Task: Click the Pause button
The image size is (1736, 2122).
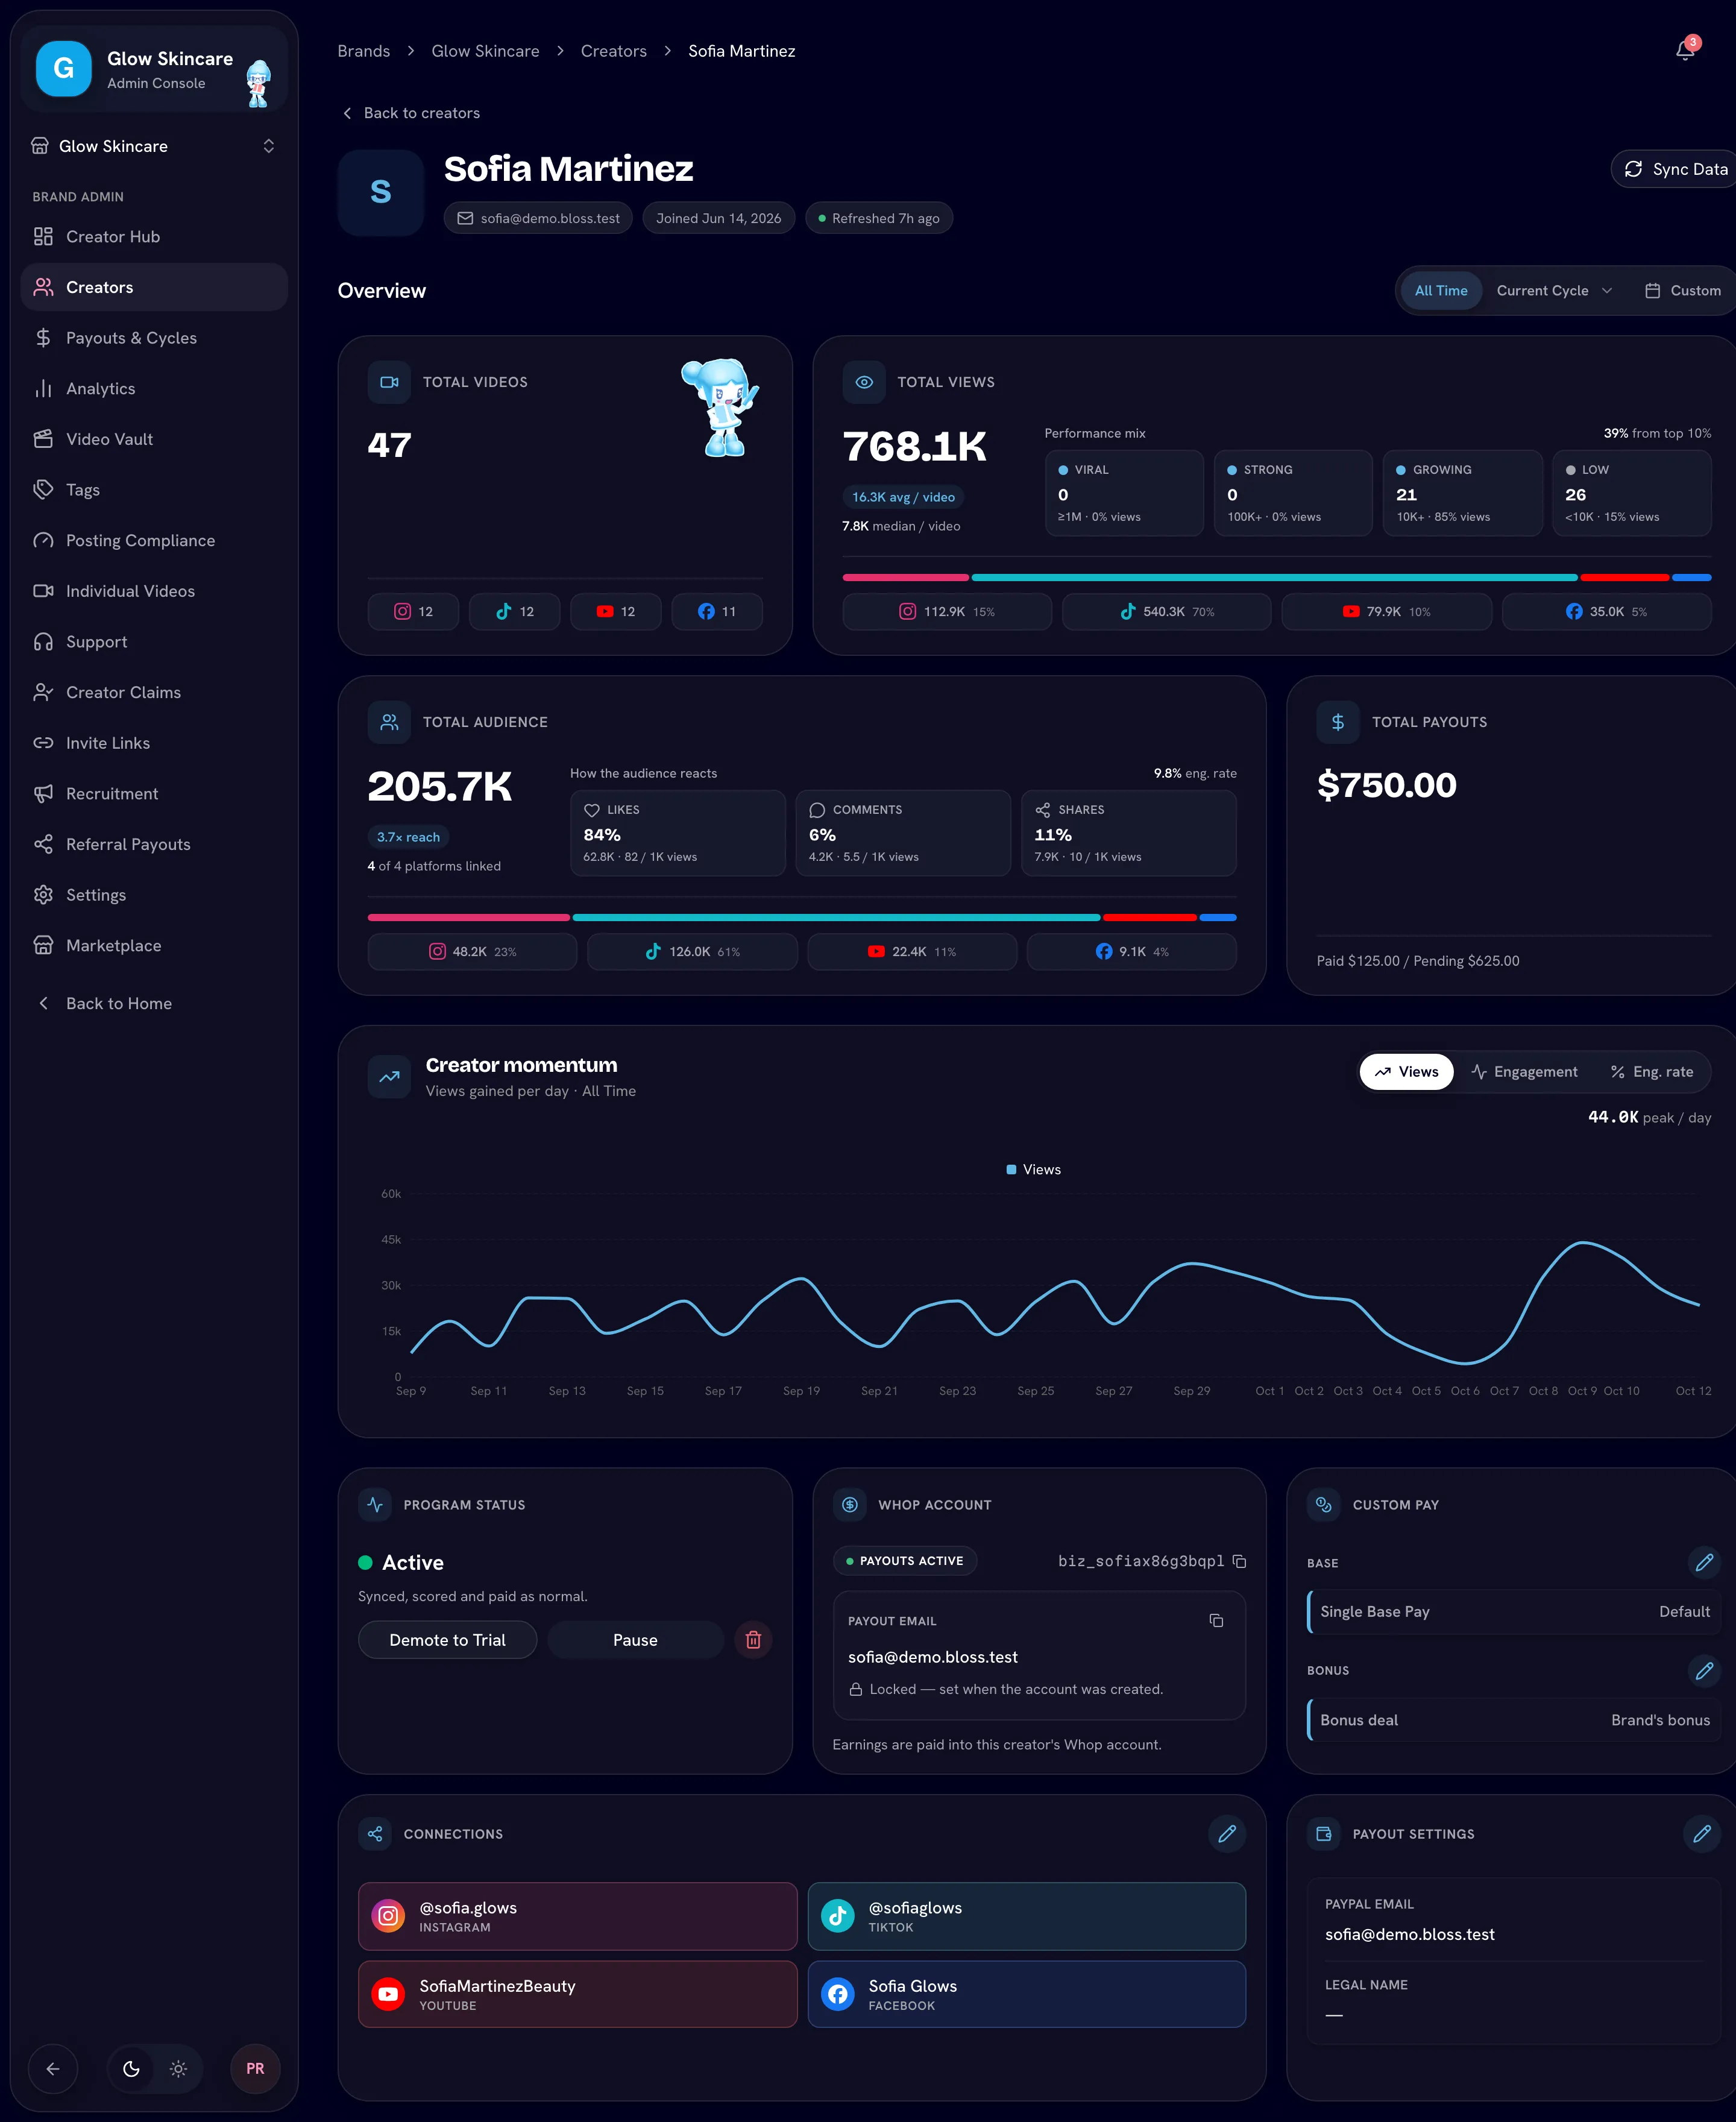Action: click(635, 1640)
